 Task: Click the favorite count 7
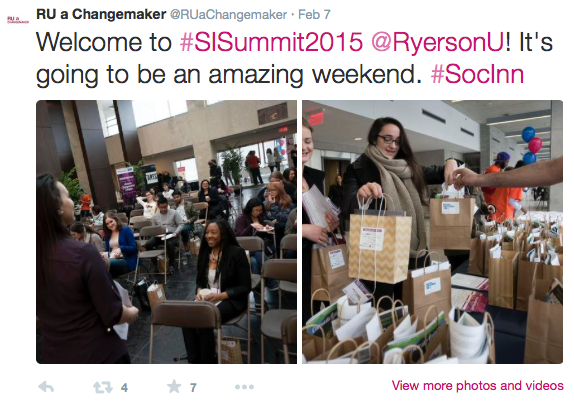(193, 388)
